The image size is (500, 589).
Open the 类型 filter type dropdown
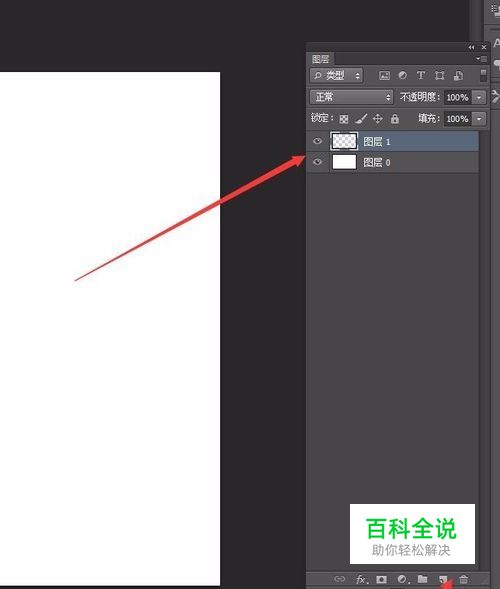pos(336,76)
